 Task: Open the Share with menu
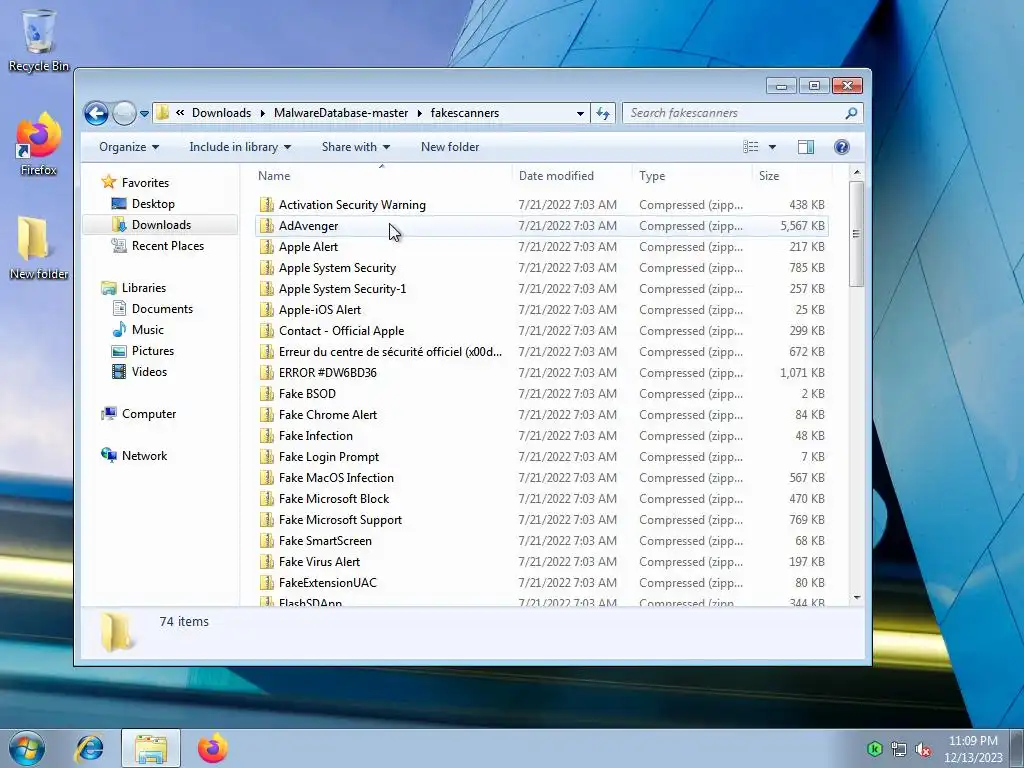coord(355,147)
